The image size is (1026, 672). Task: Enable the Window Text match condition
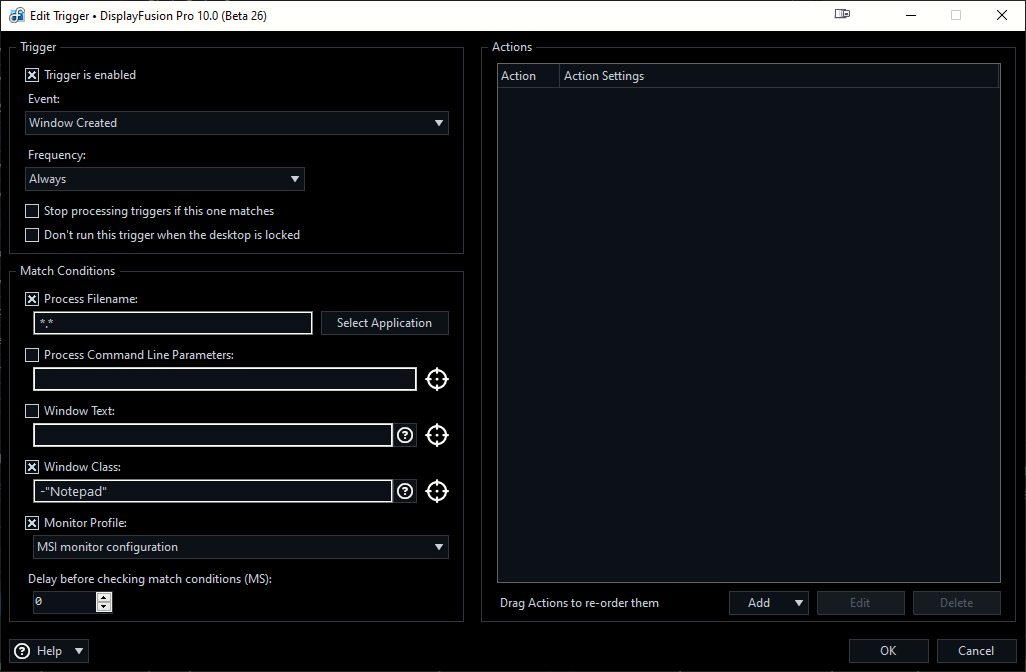point(32,411)
